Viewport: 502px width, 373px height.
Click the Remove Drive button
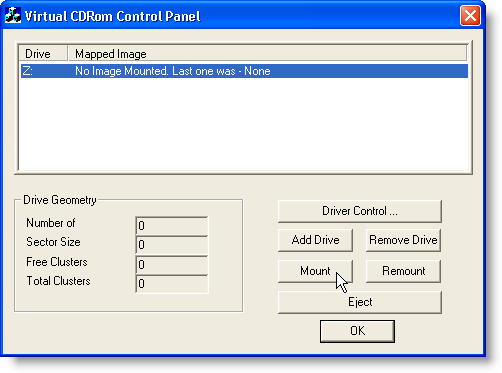[403, 240]
